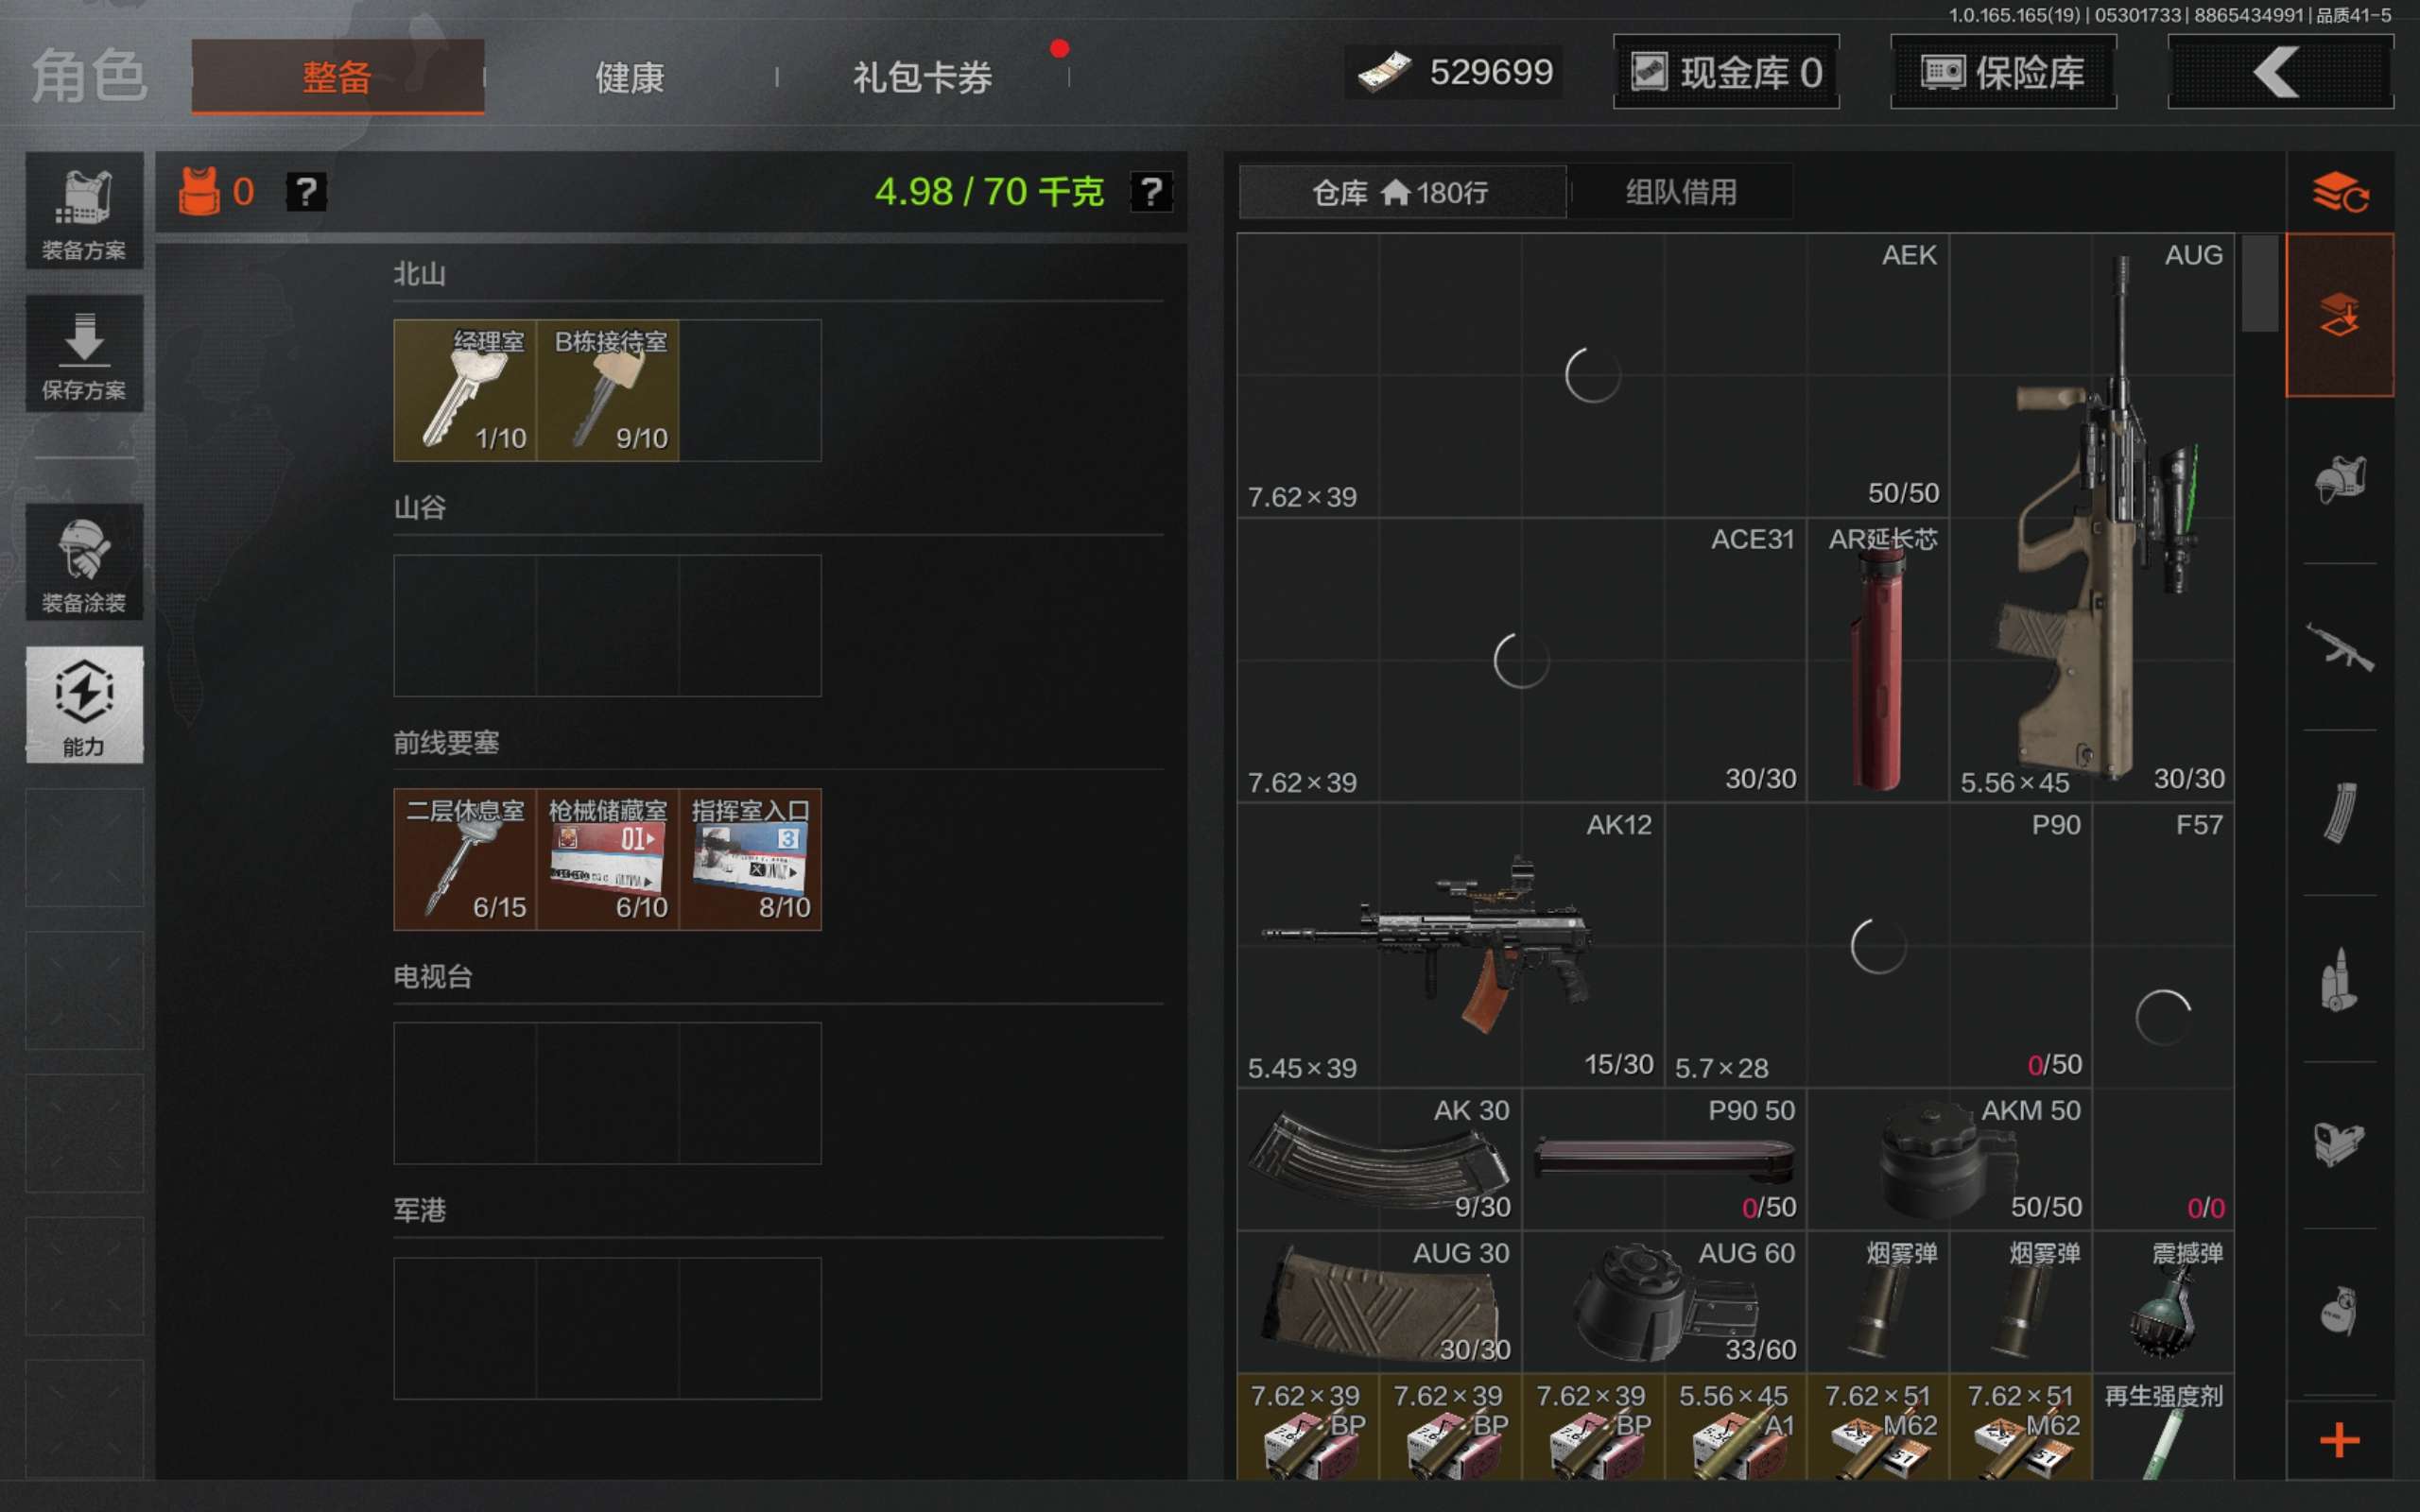The image size is (2420, 1512).
Task: Click the help icon beside armor value 0
Action: 306,192
